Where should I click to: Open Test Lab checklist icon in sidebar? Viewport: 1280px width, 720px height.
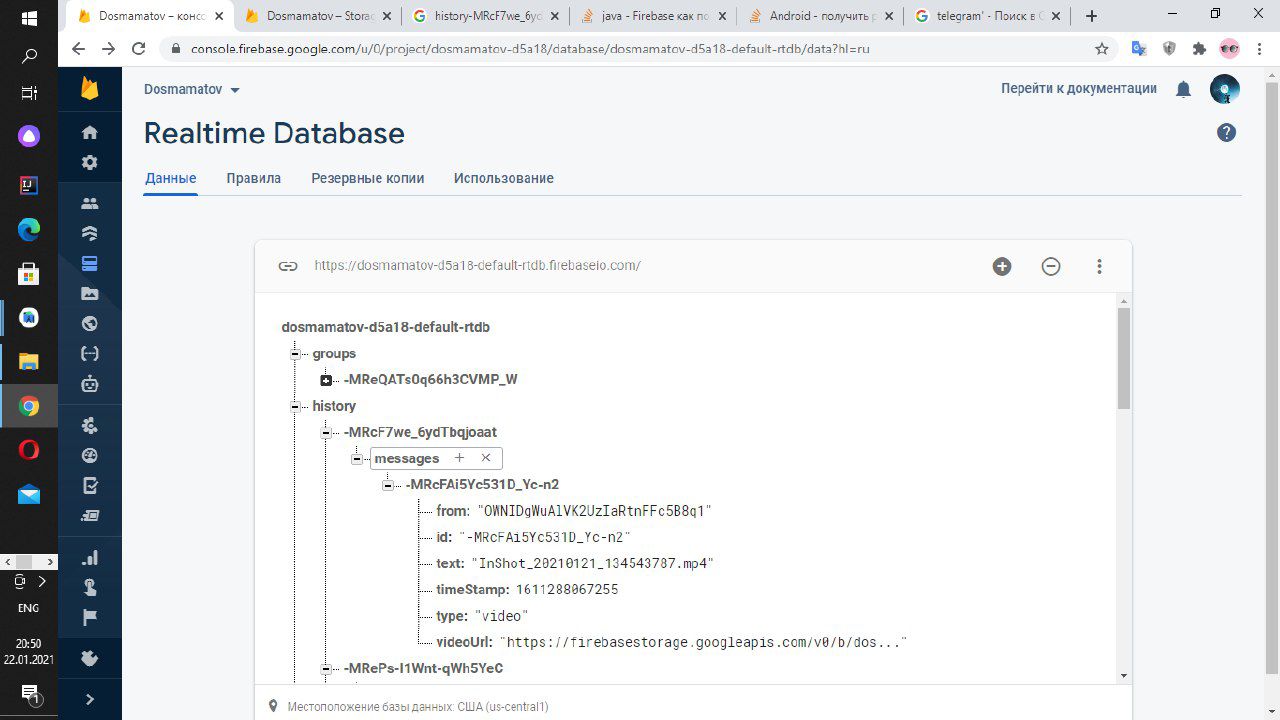point(90,486)
